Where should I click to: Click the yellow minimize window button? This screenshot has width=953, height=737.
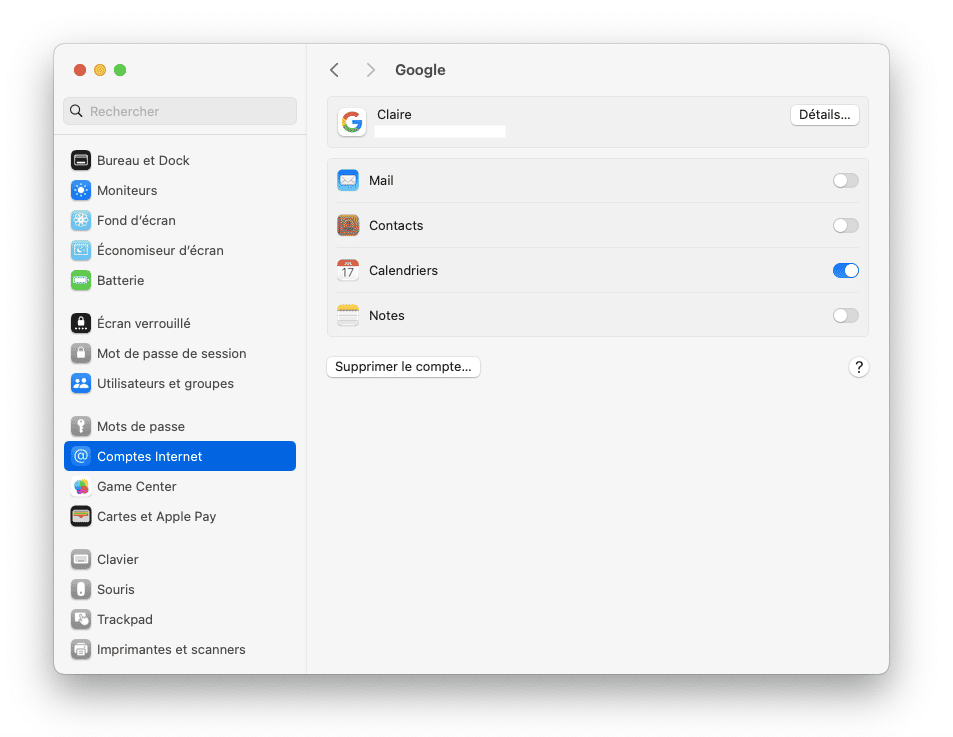(100, 70)
